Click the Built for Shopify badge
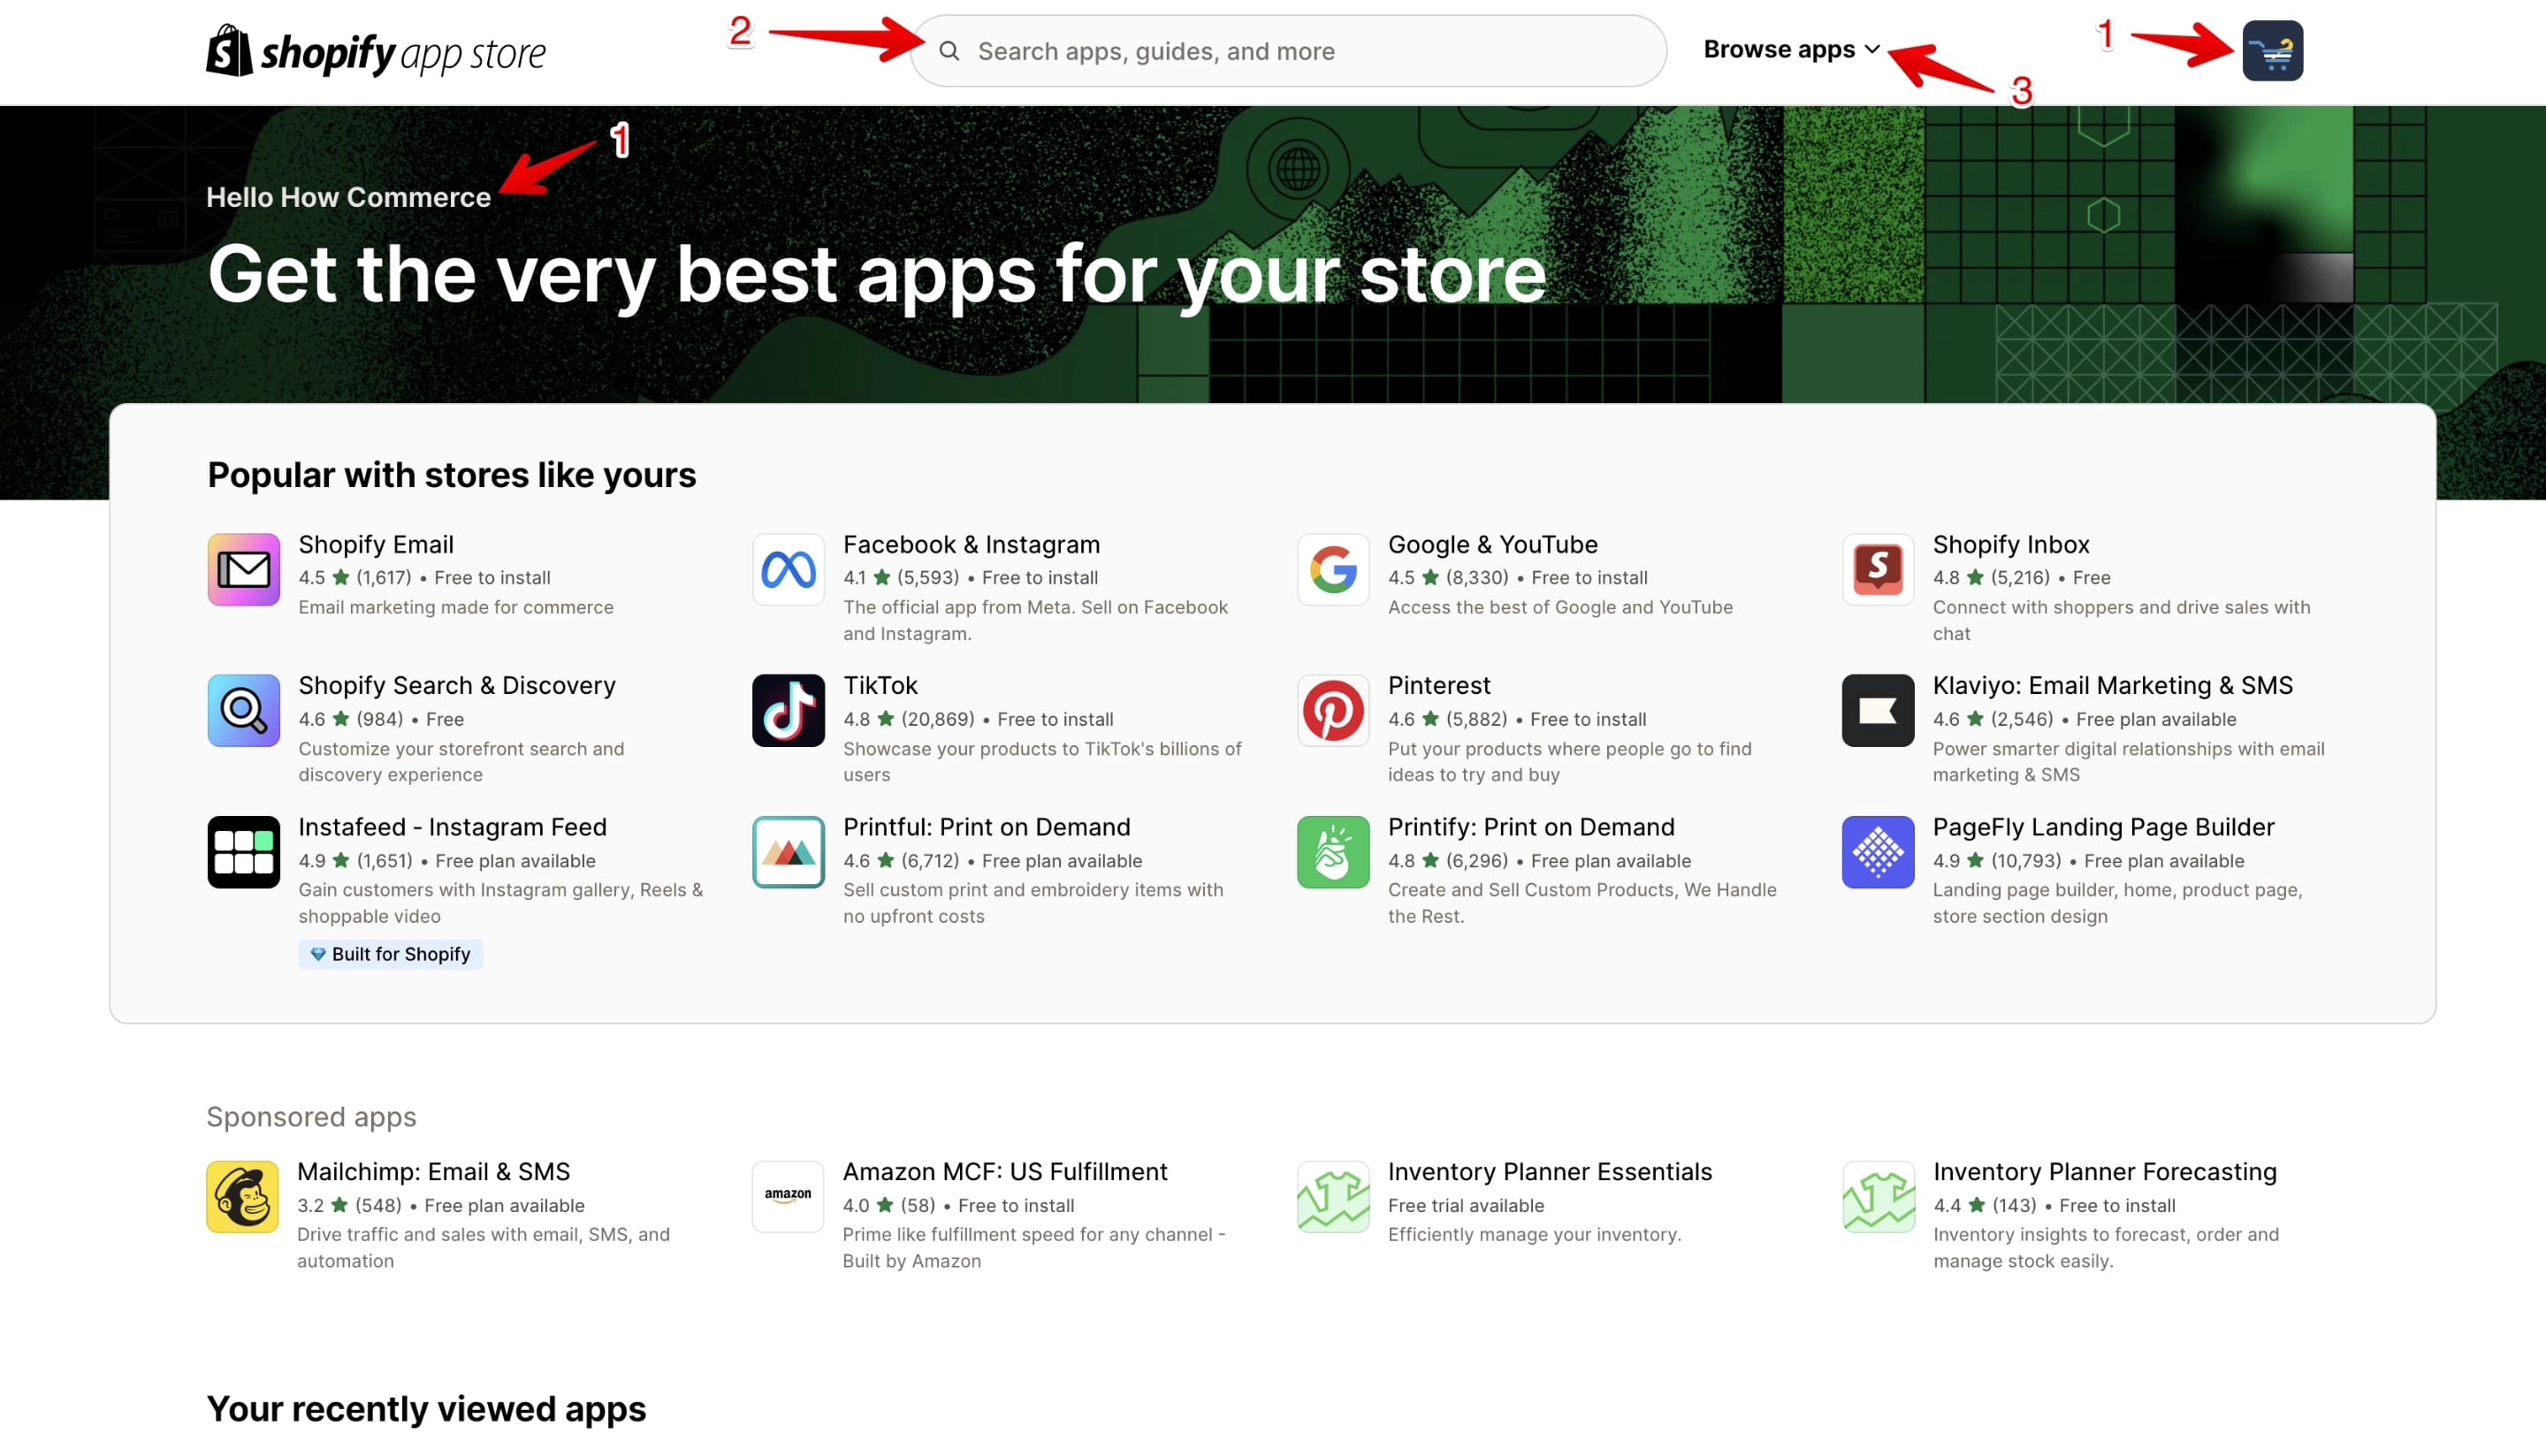Viewport: 2546px width, 1456px height. tap(390, 954)
